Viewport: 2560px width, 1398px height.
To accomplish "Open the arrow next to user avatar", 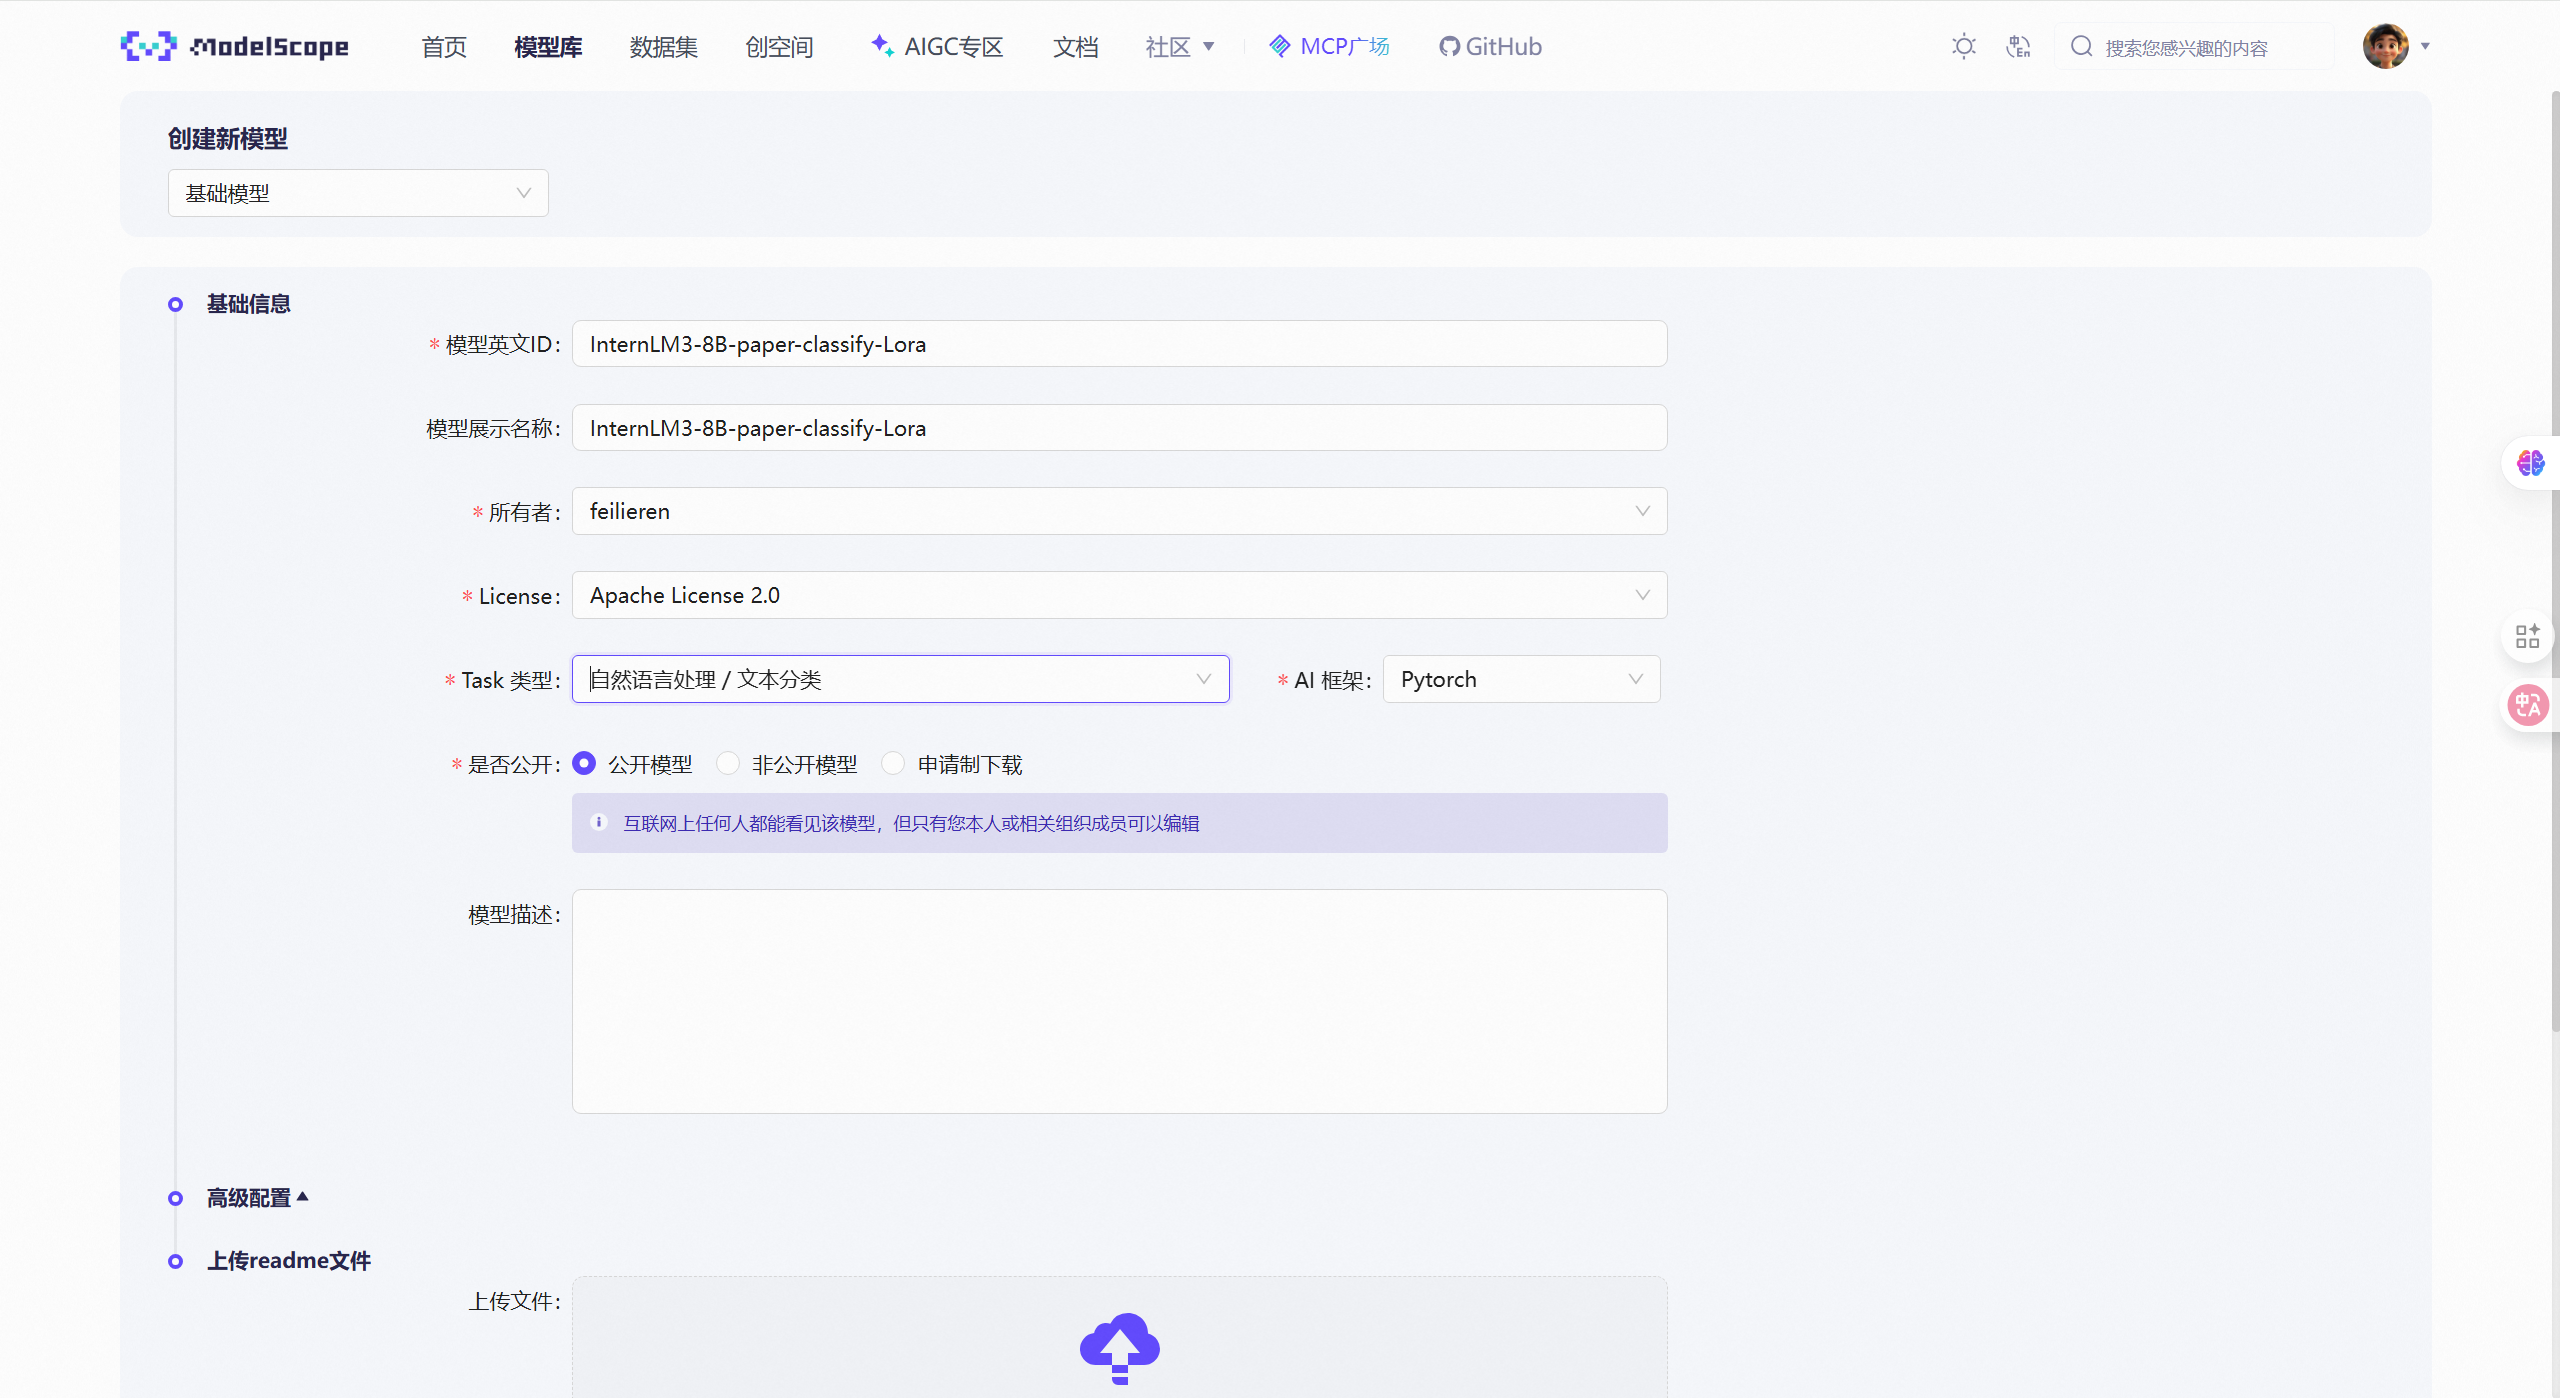I will pyautogui.click(x=2425, y=46).
